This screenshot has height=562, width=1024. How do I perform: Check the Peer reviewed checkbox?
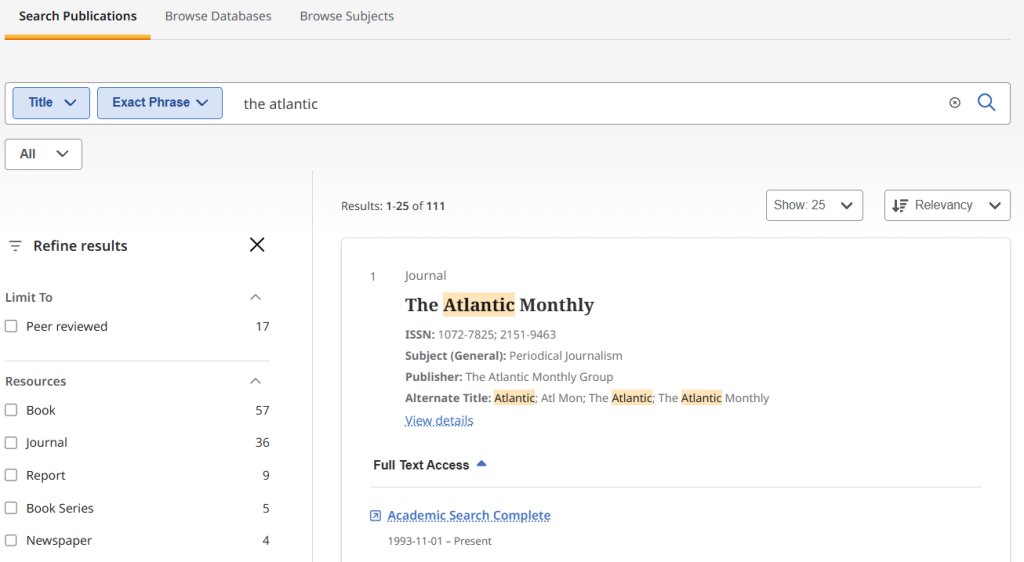coord(11,326)
